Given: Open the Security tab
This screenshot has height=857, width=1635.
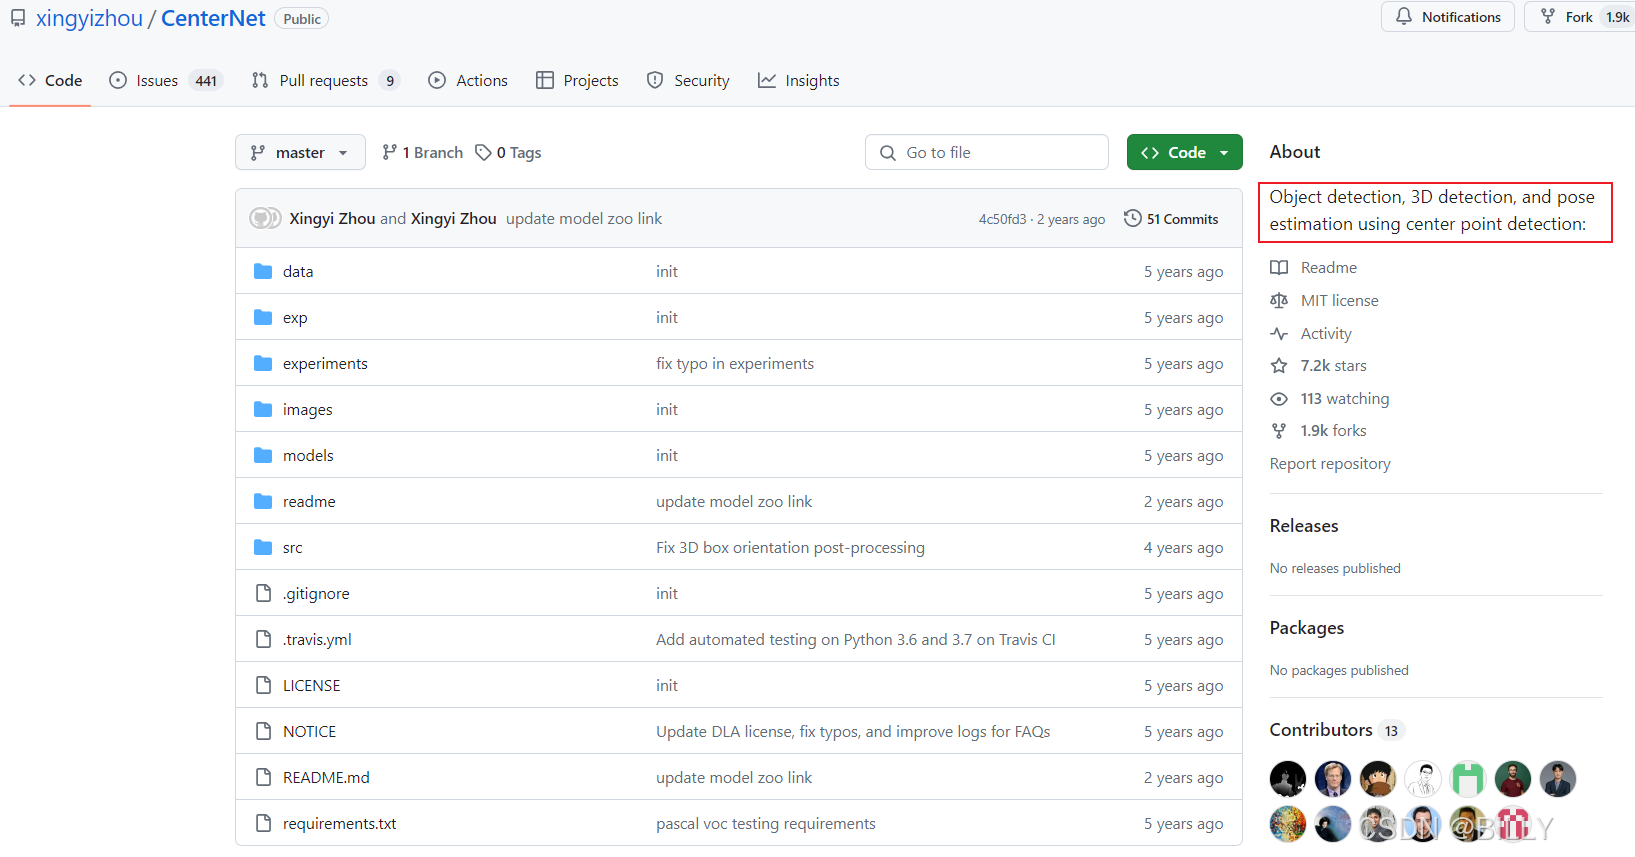Looking at the screenshot, I should 688,80.
